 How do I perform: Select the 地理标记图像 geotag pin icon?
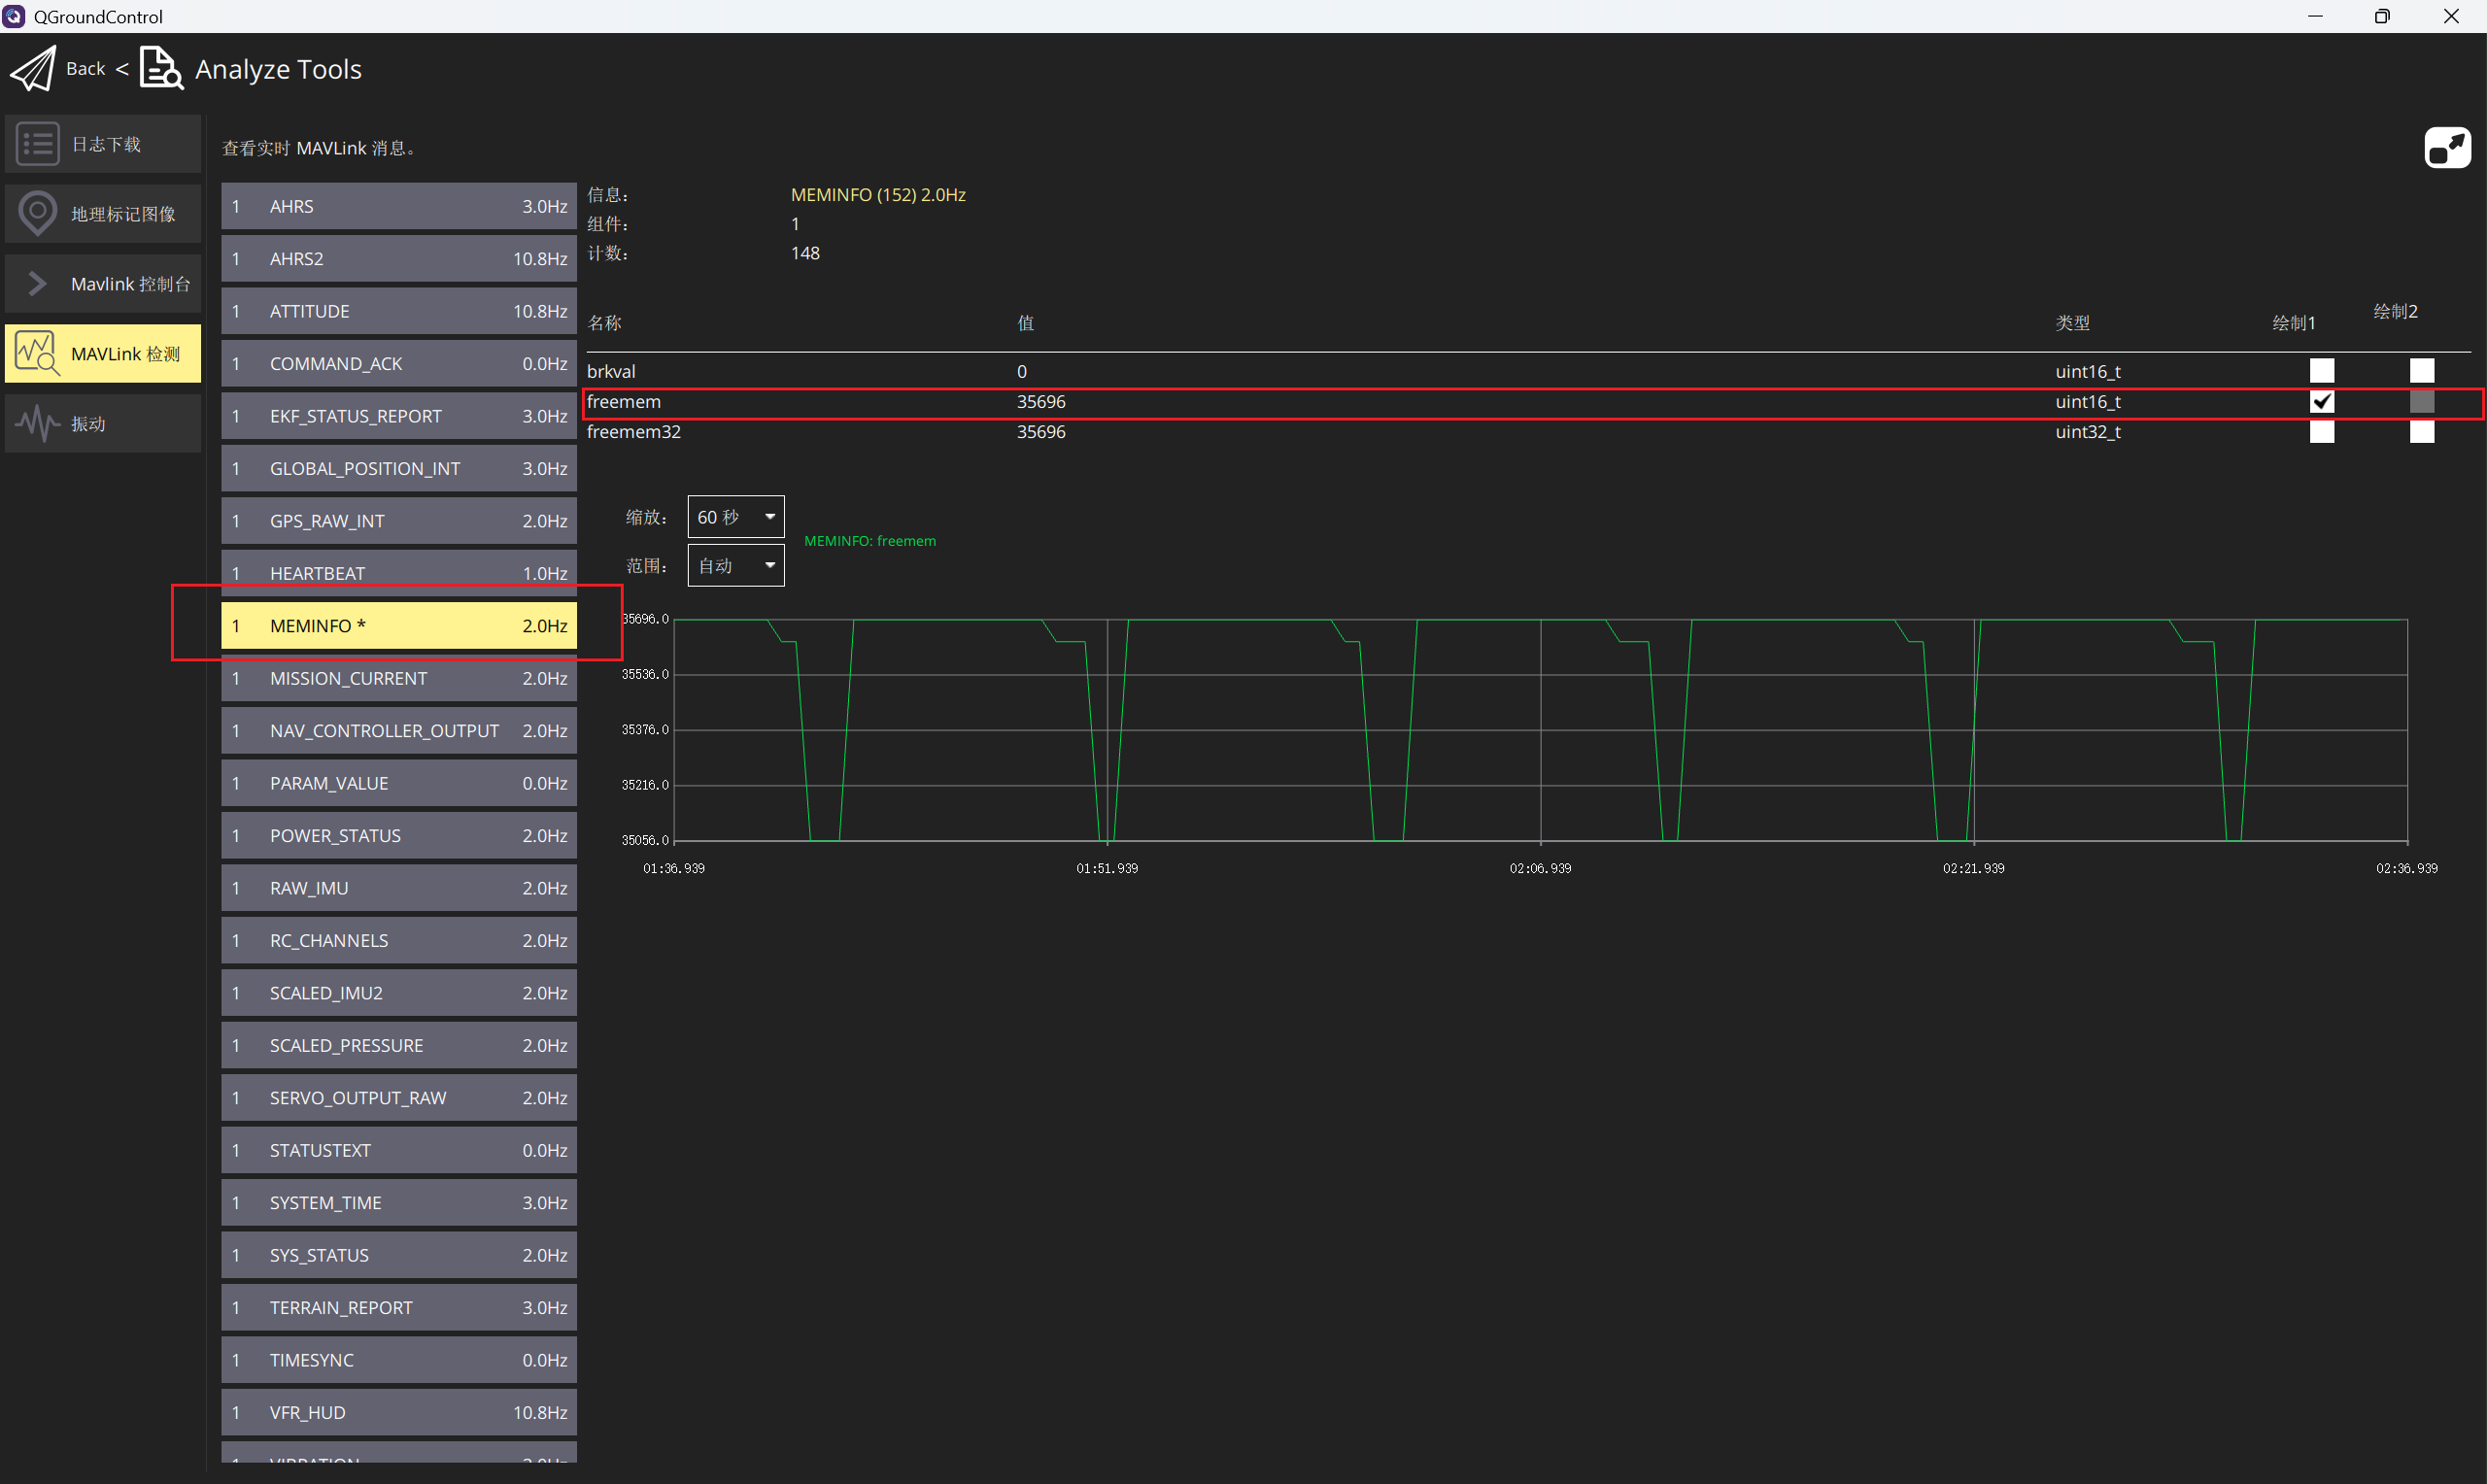click(38, 213)
